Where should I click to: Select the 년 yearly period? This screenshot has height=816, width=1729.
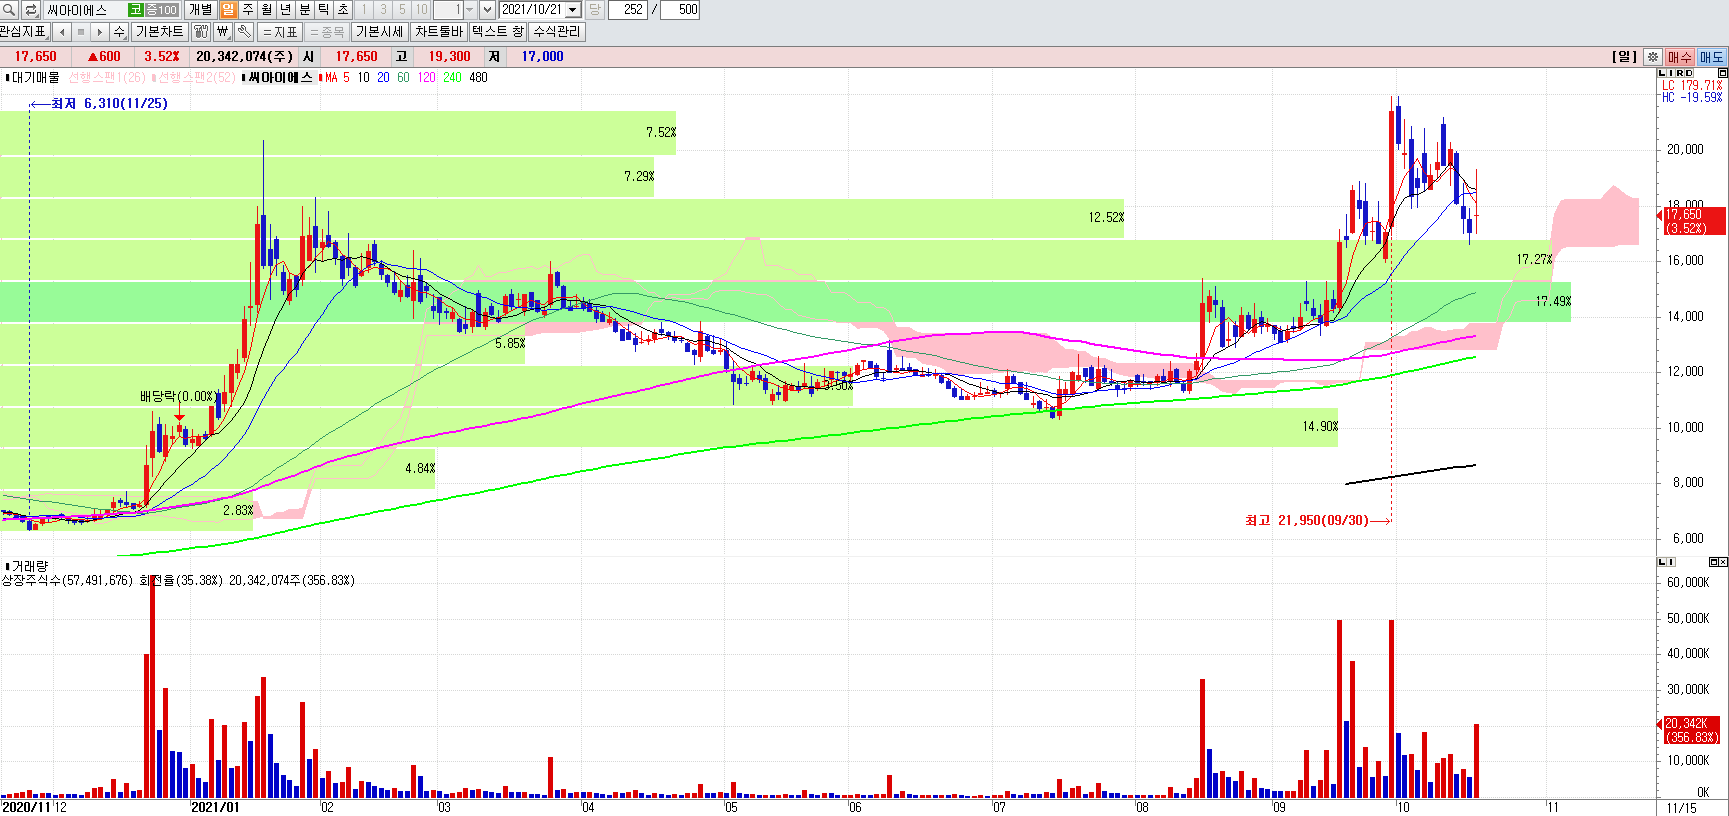tap(286, 10)
